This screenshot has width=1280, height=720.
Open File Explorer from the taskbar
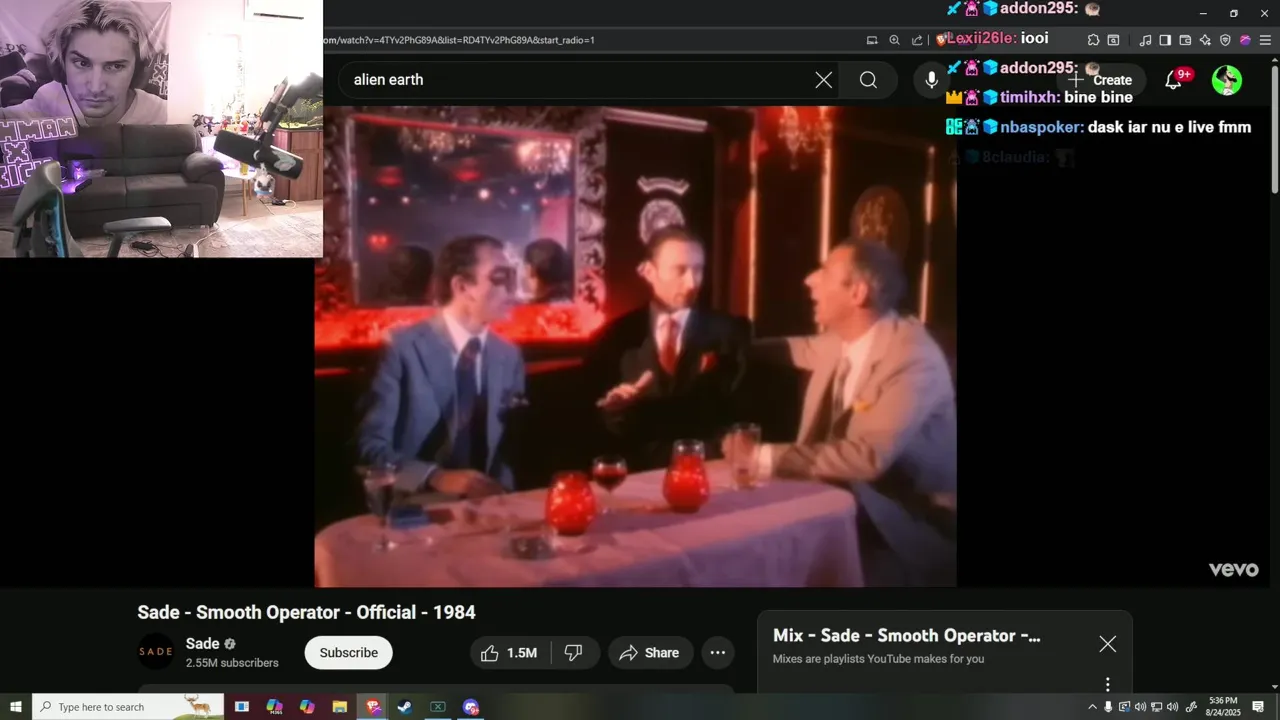click(339, 707)
